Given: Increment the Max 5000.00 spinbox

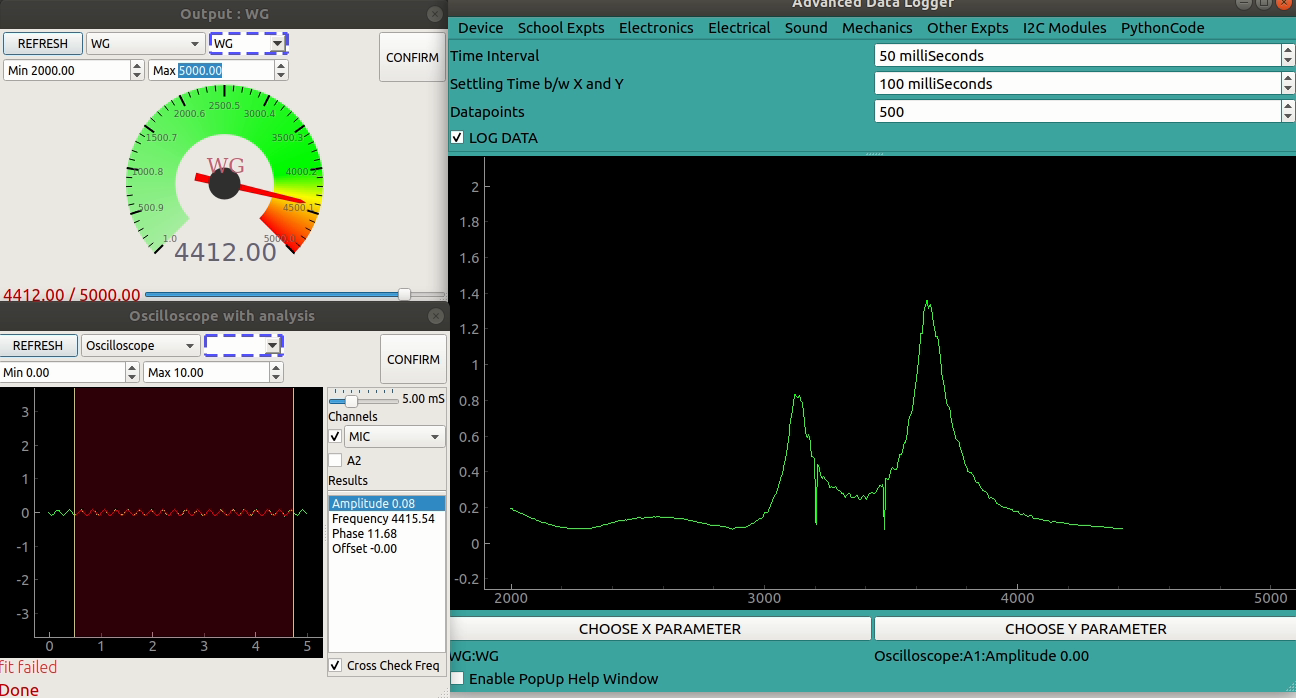Looking at the screenshot, I should pyautogui.click(x=281, y=65).
